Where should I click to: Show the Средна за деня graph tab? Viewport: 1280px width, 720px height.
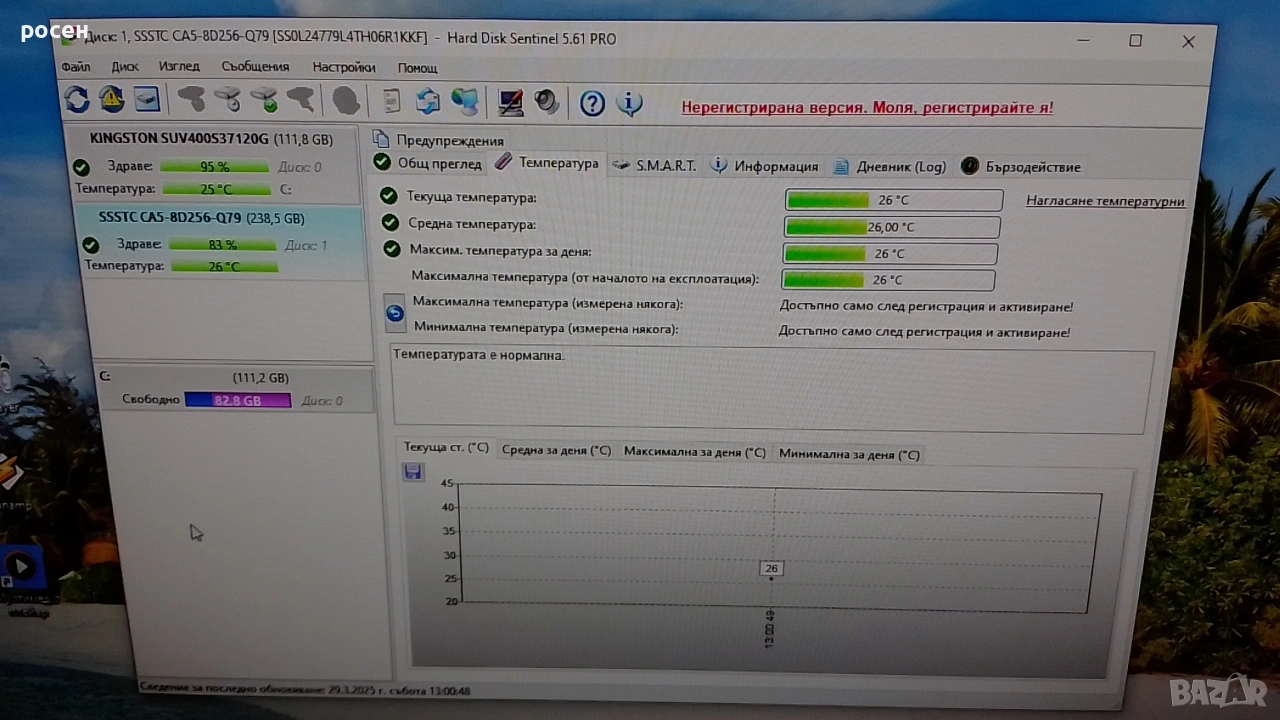tap(556, 451)
